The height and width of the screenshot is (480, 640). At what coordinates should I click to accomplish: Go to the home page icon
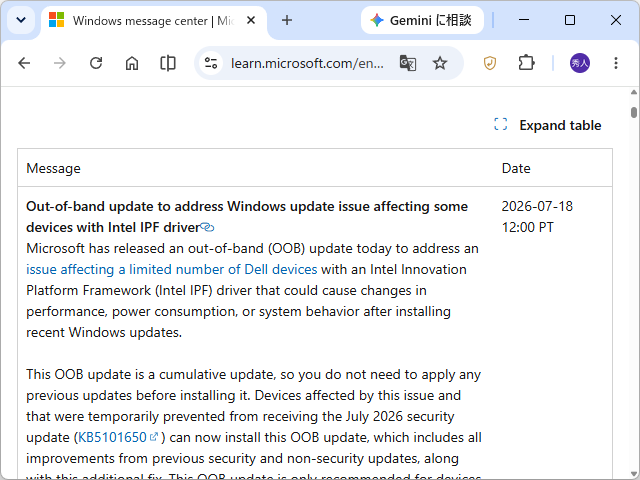(x=132, y=63)
